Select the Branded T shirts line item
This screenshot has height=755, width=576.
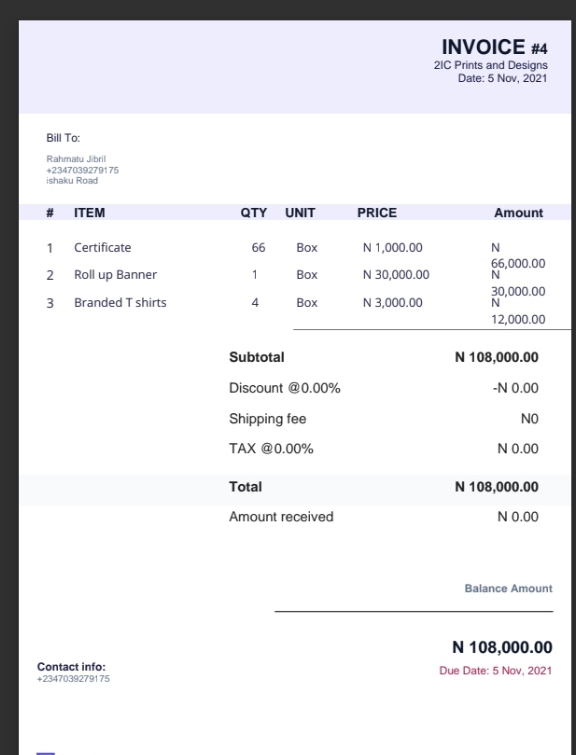pyautogui.click(x=120, y=302)
